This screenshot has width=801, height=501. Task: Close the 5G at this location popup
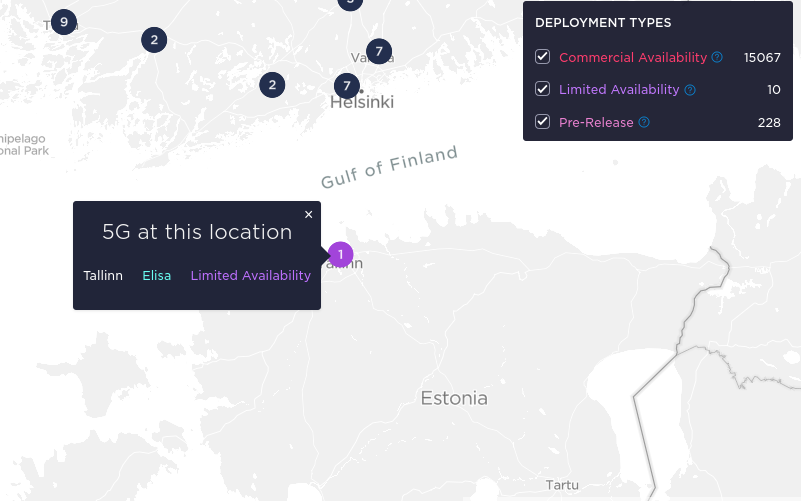[x=309, y=214]
